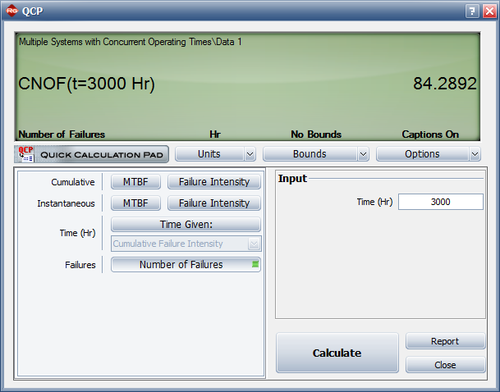Open the Units dropdown arrow
This screenshot has height=392, width=500.
pyautogui.click(x=250, y=154)
